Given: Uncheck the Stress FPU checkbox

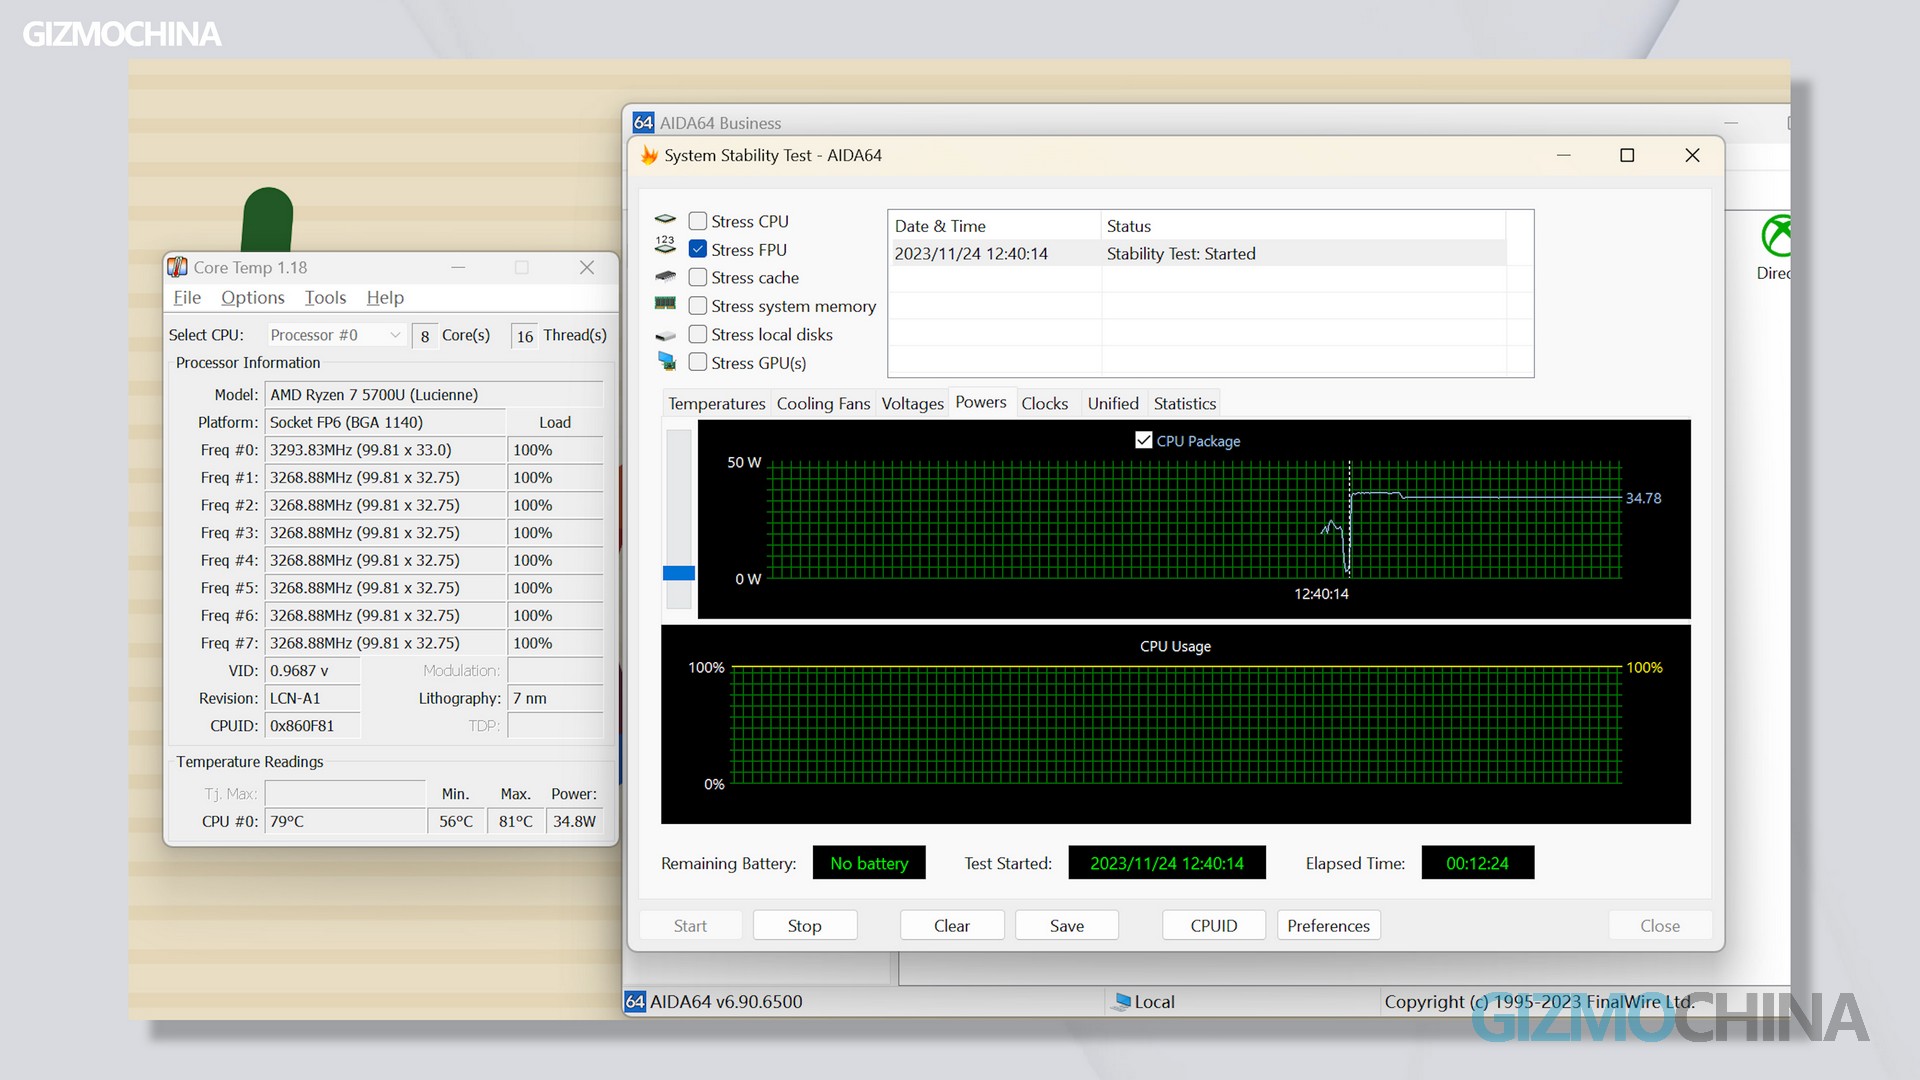Looking at the screenshot, I should (x=698, y=249).
